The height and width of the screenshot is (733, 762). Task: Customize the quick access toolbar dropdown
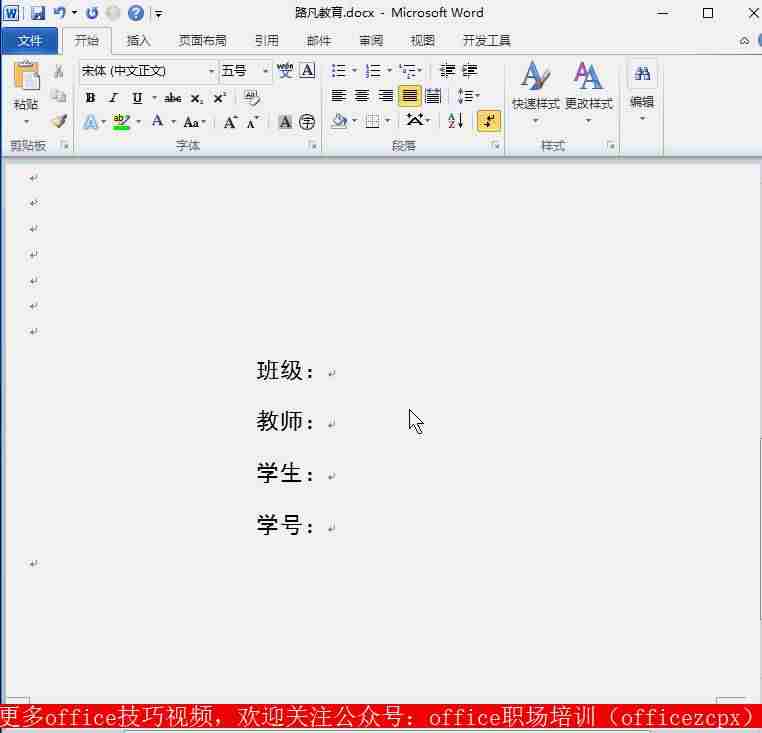tap(158, 14)
